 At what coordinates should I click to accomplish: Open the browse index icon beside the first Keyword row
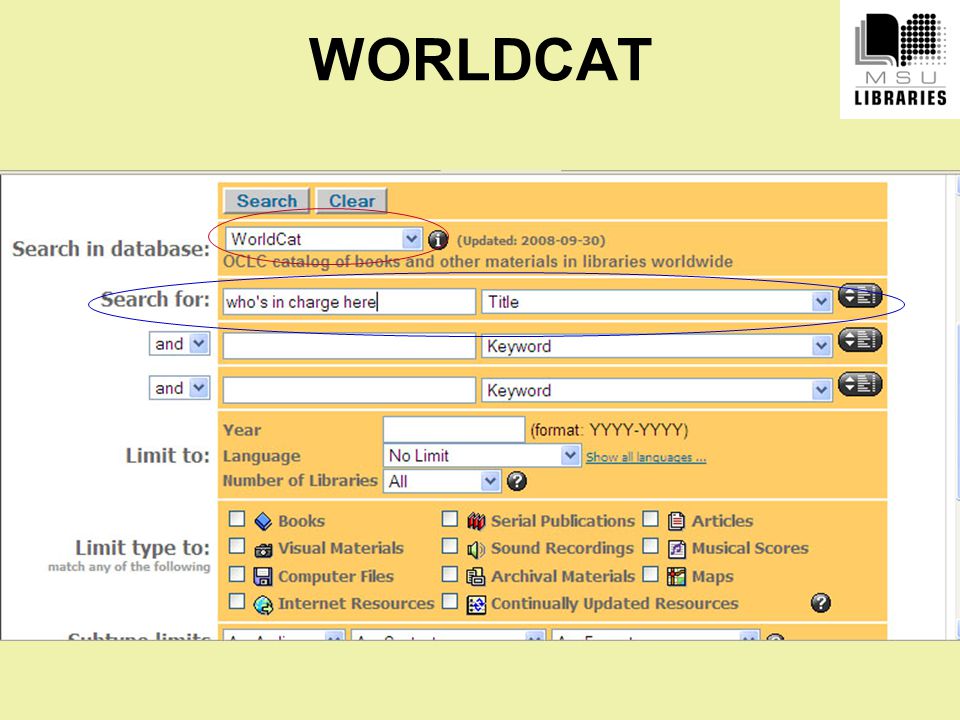coord(860,340)
